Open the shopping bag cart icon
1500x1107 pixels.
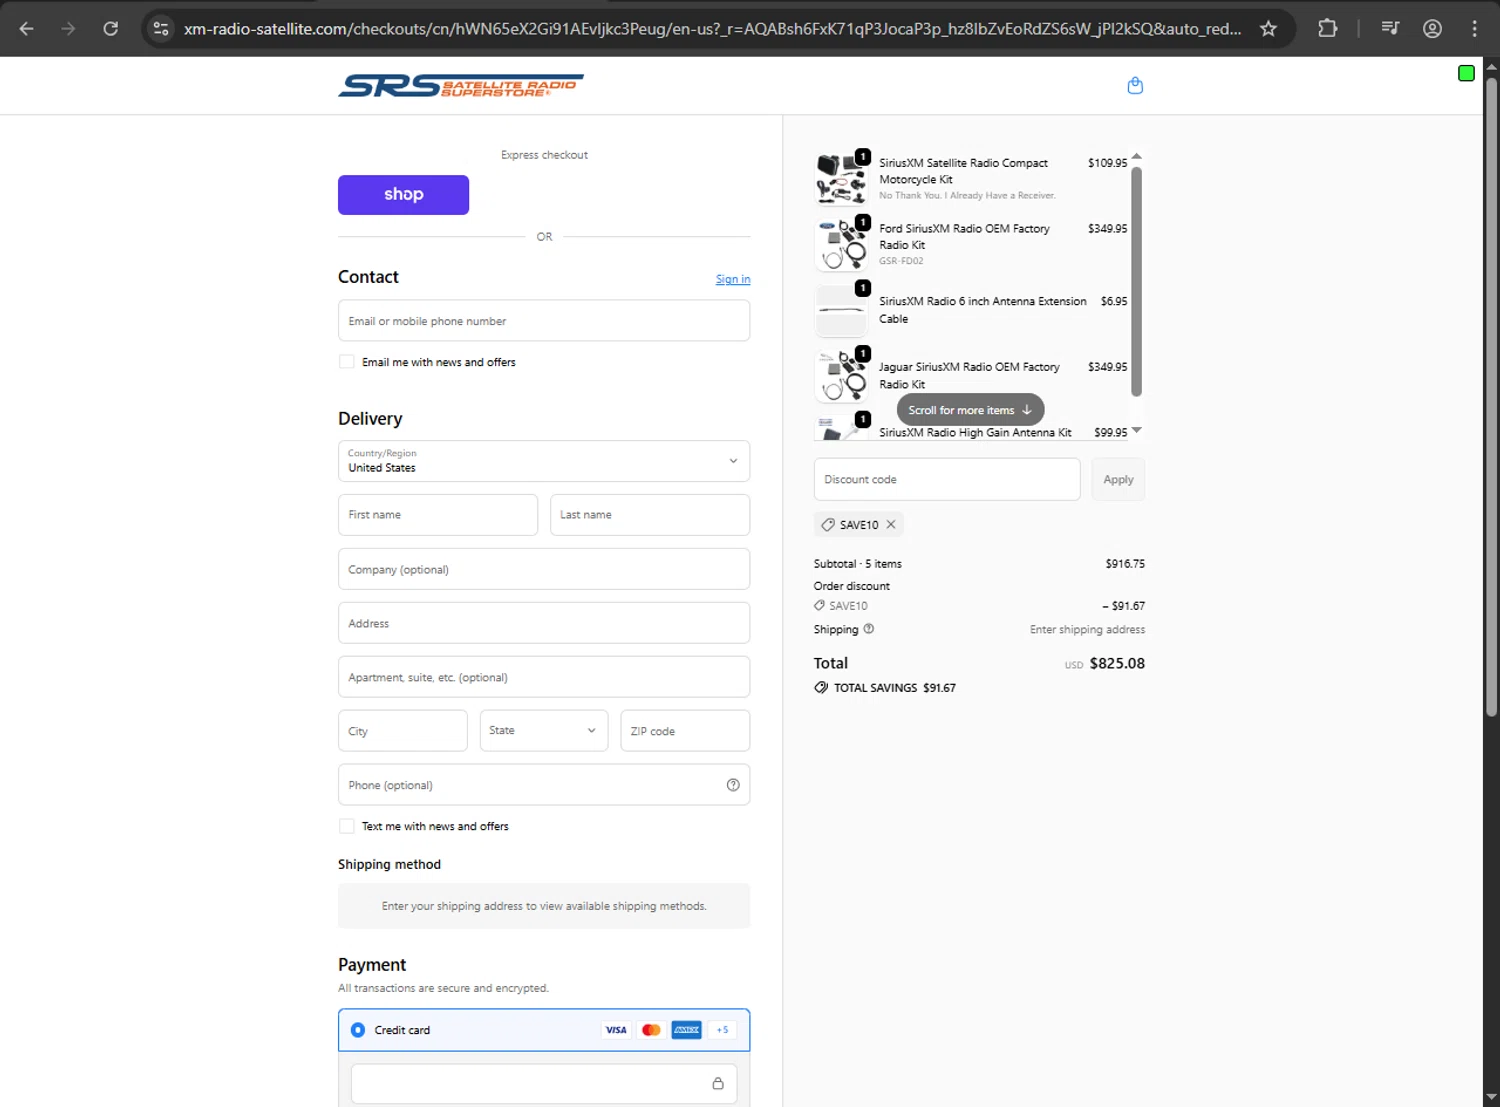pos(1135,86)
